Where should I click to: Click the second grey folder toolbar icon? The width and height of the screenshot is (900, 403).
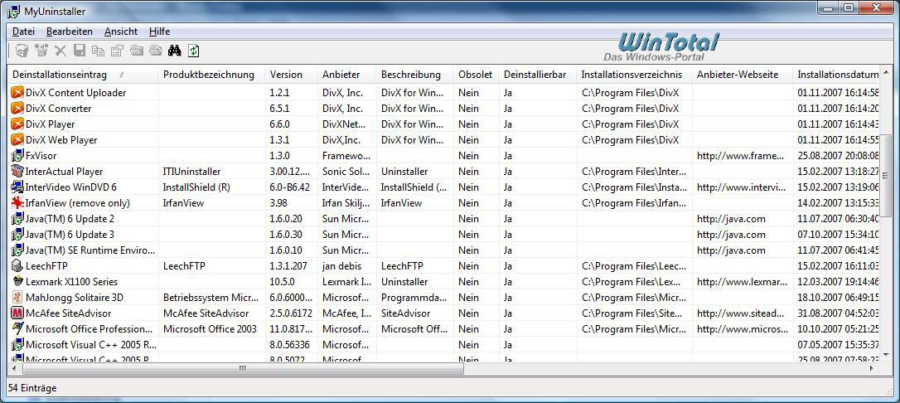click(x=155, y=51)
